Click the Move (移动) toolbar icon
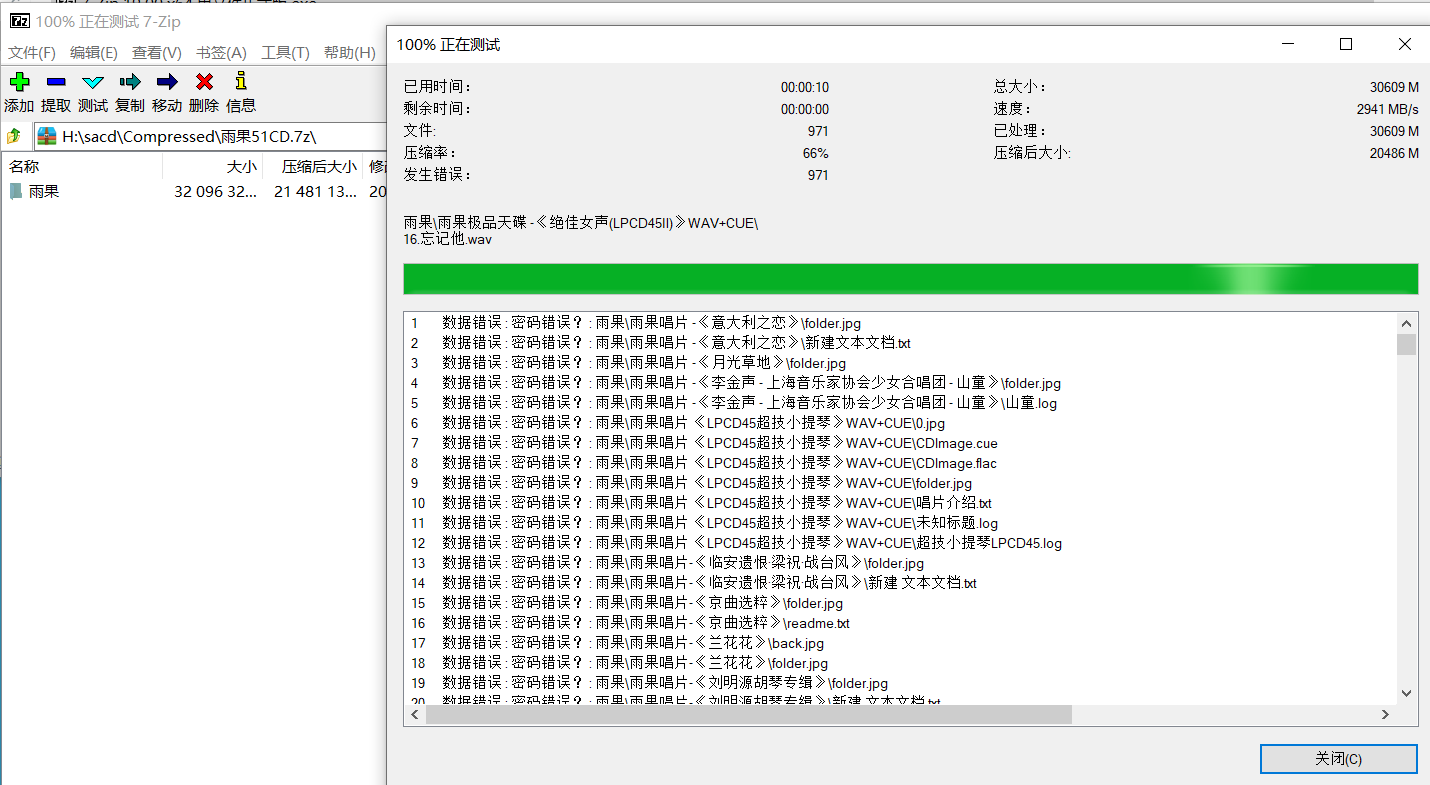 (167, 82)
